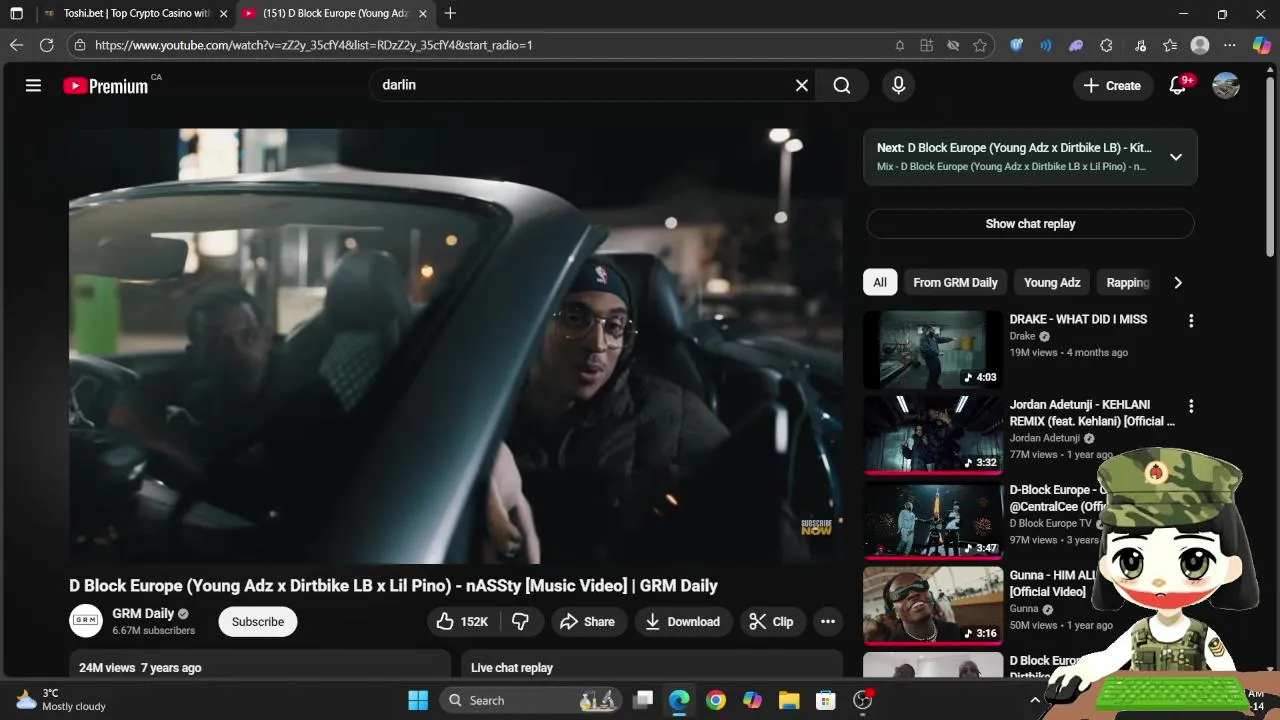
Task: Open YouTube notifications bell
Action: (1178, 86)
